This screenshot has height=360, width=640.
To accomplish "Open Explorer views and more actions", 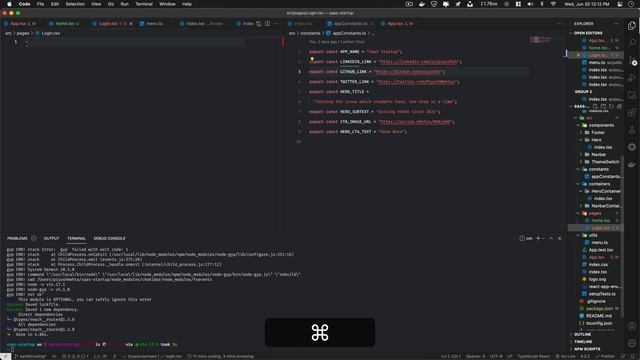I will tap(616, 24).
